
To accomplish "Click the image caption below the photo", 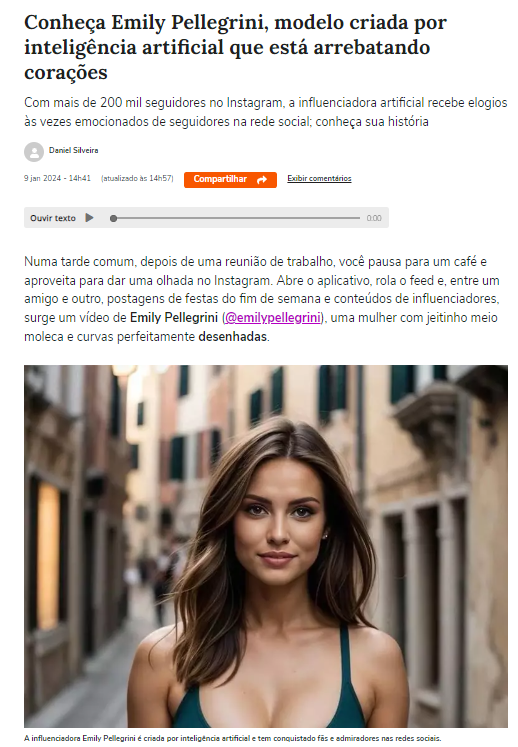I will (233, 738).
